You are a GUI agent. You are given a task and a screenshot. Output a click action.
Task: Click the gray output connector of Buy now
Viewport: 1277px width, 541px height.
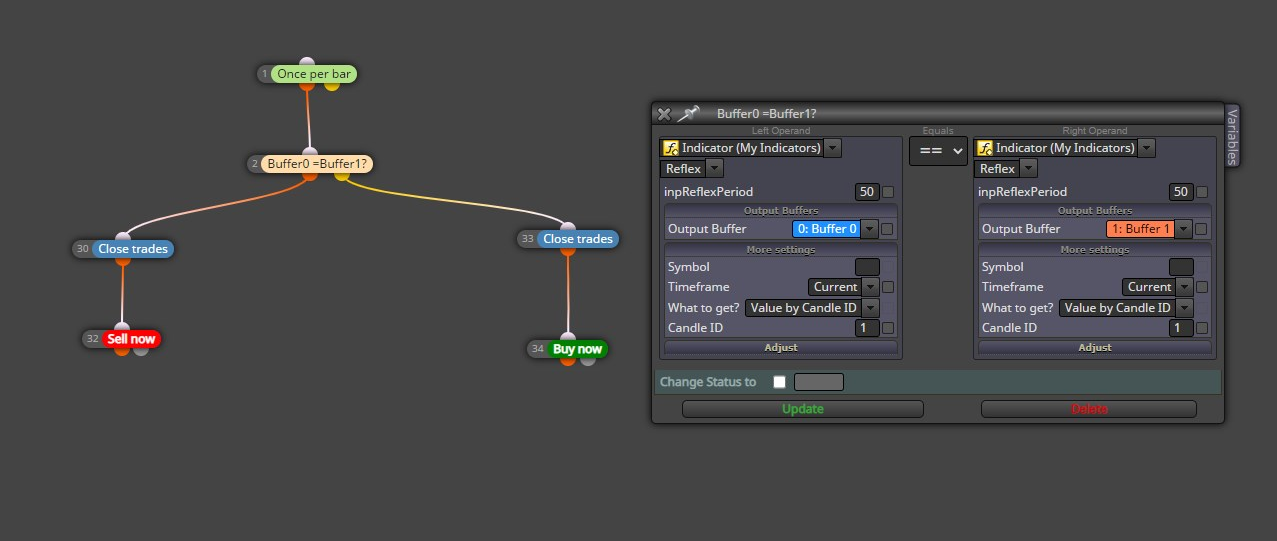[587, 360]
